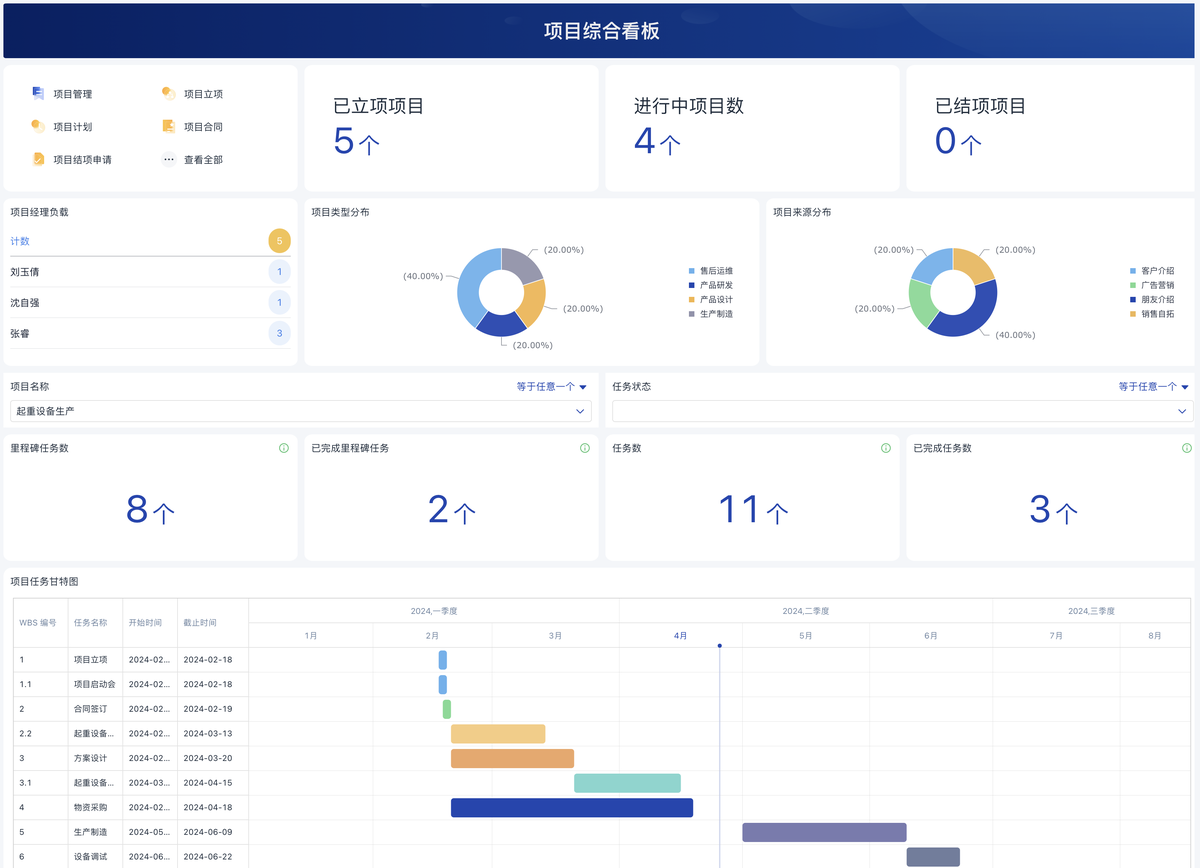Open 等于任意一个 dropdown for 任务状态

click(x=1154, y=387)
